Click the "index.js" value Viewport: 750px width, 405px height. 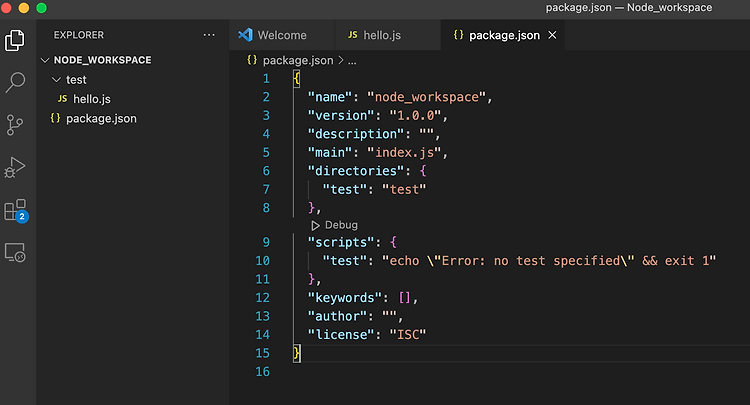tap(404, 153)
